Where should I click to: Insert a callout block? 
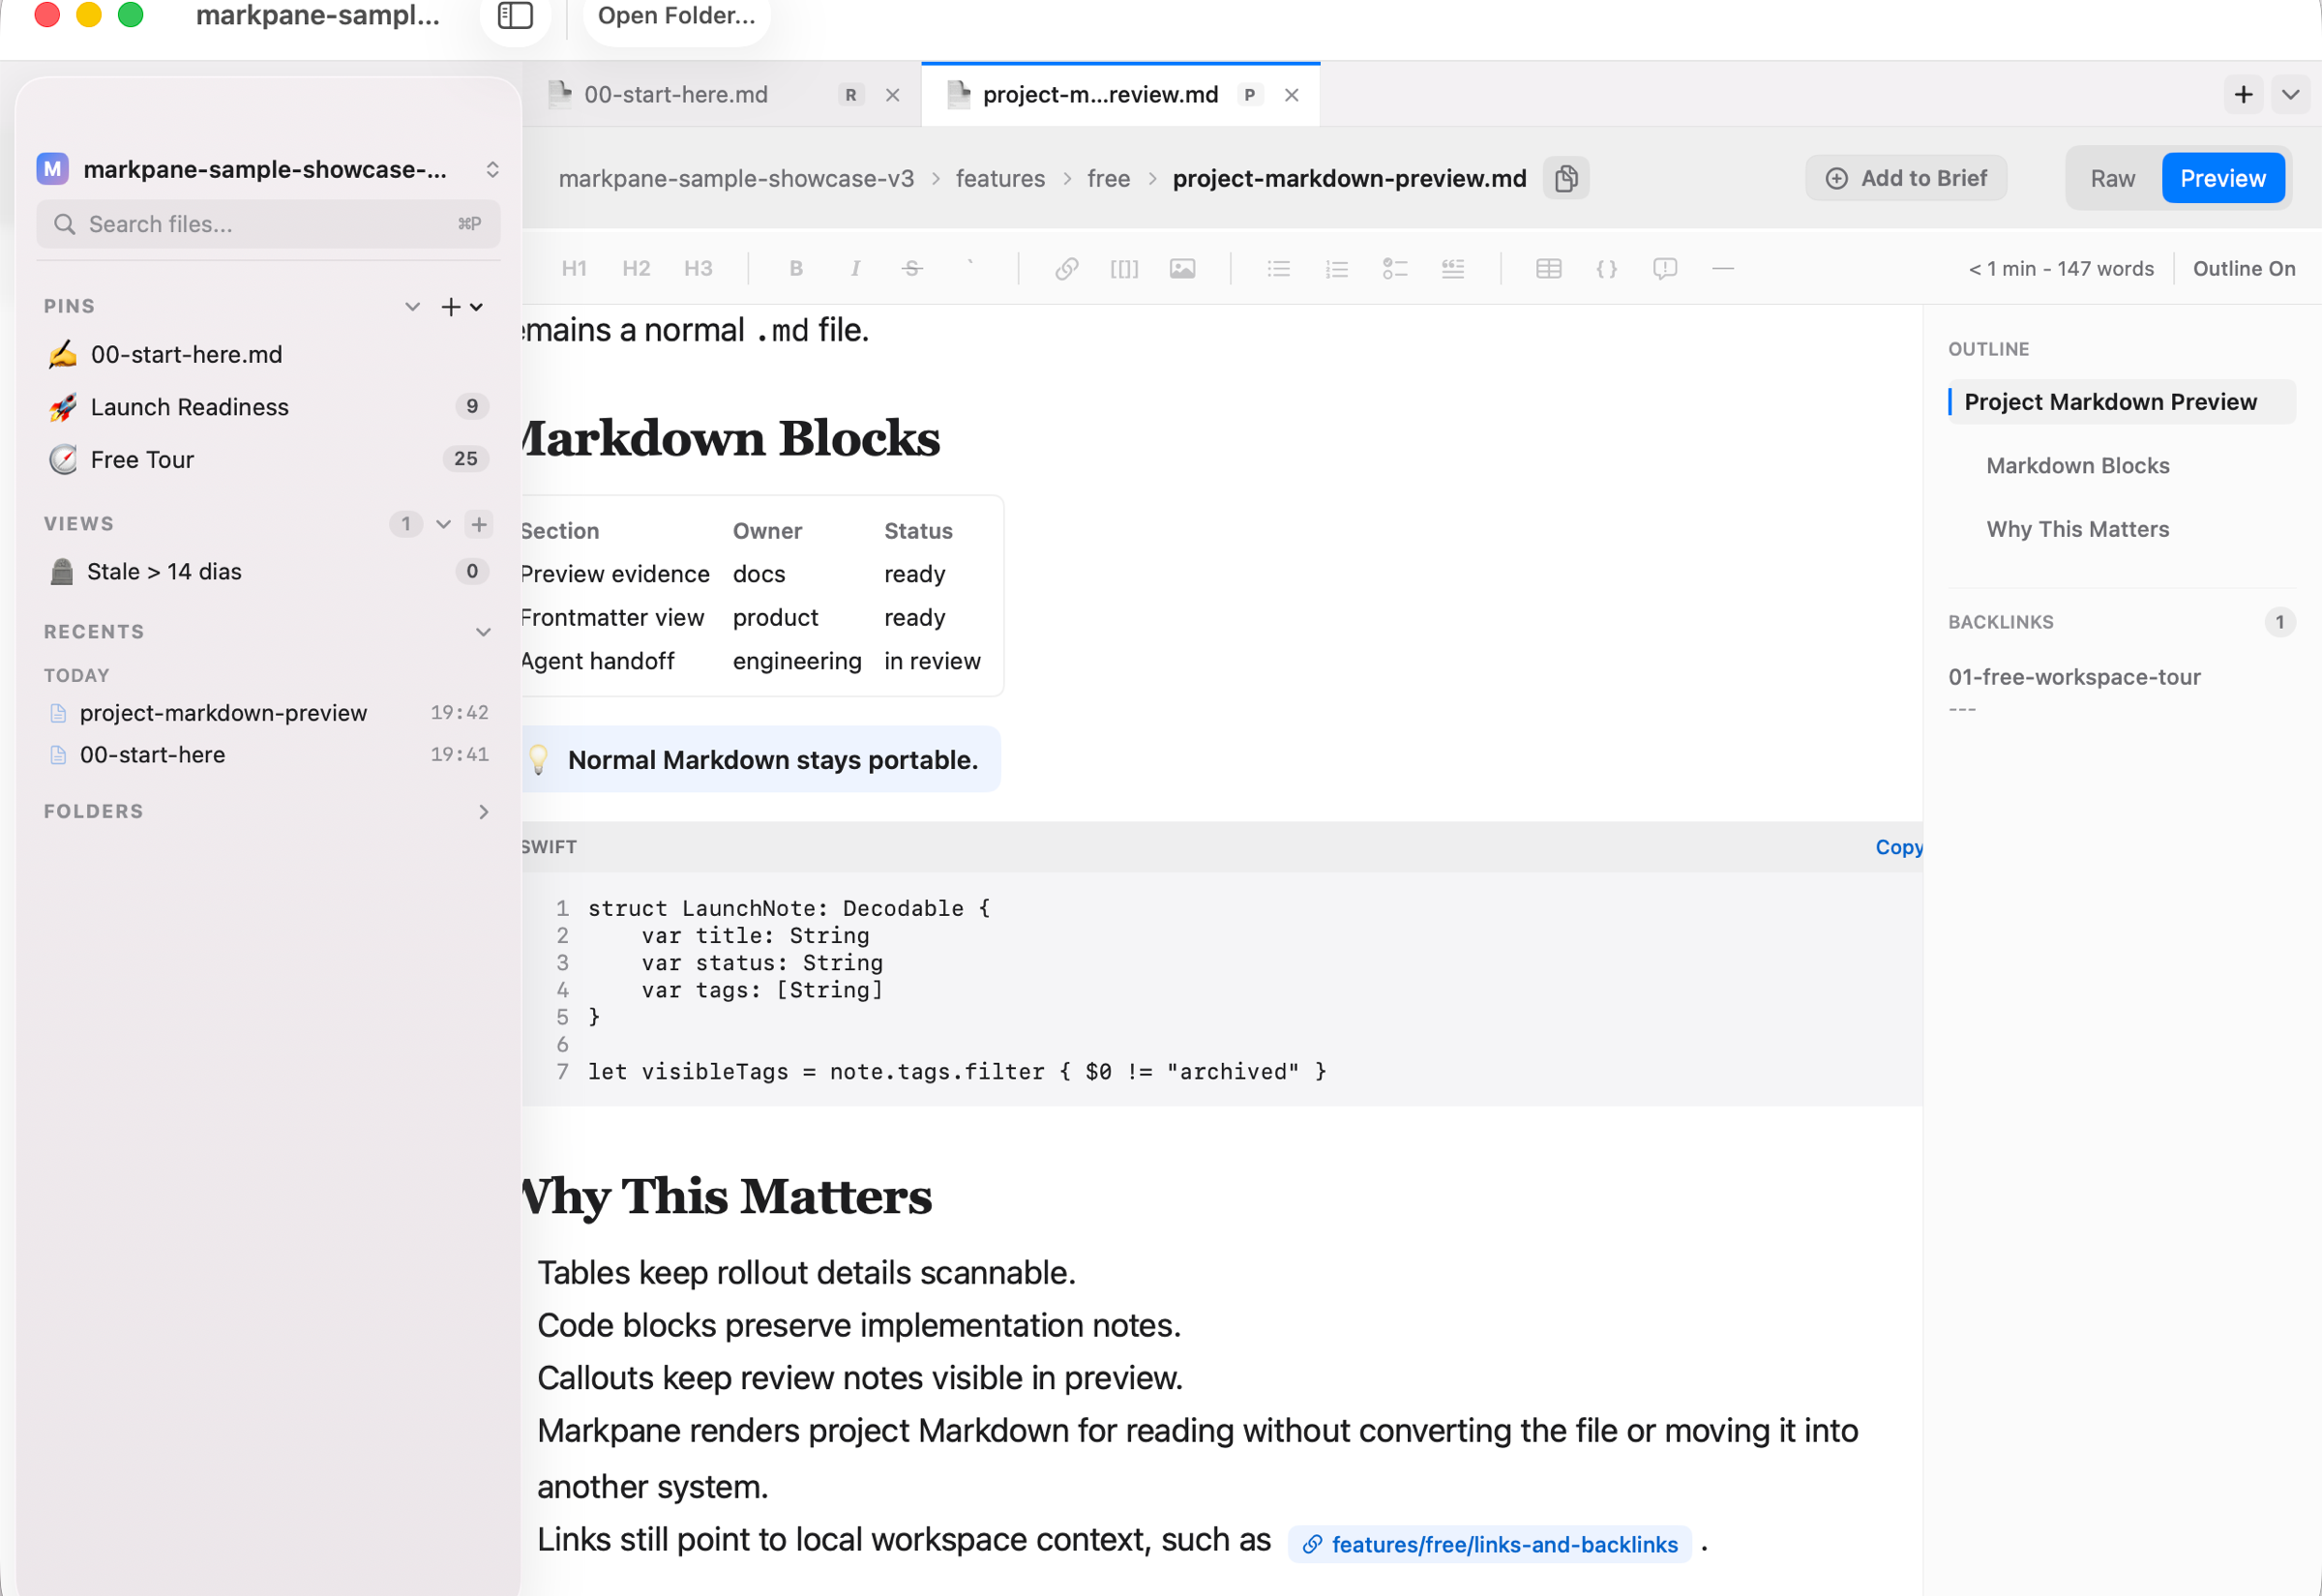[x=1664, y=268]
